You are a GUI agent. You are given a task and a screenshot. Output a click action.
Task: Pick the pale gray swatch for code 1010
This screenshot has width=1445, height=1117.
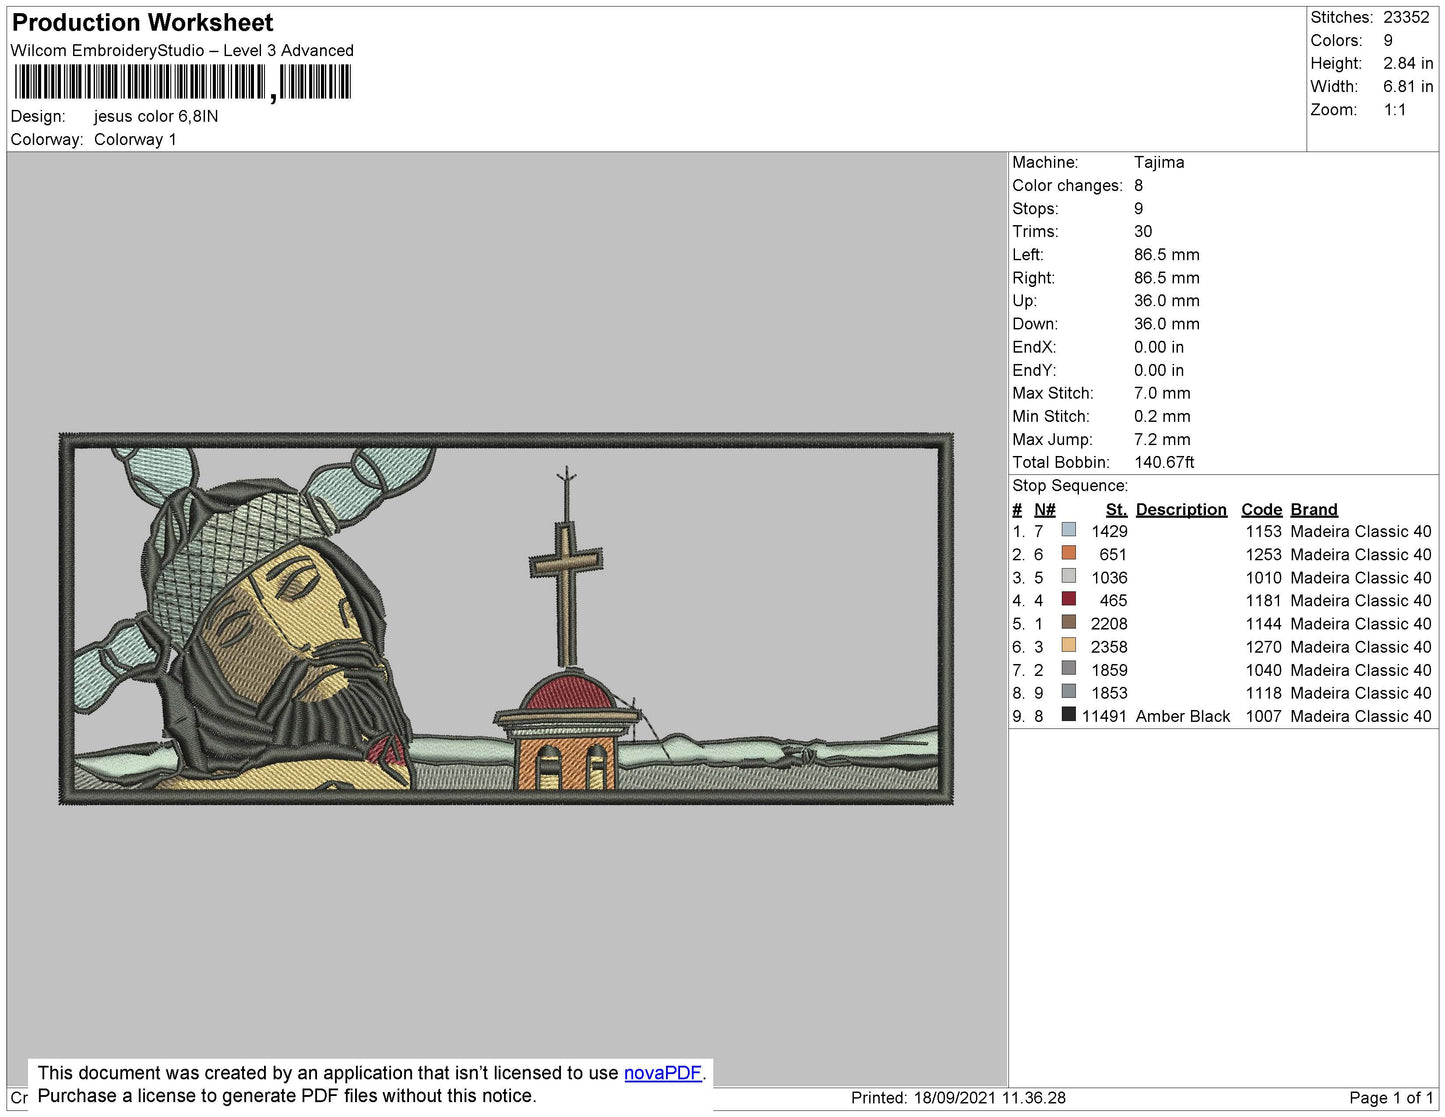coord(1069,576)
